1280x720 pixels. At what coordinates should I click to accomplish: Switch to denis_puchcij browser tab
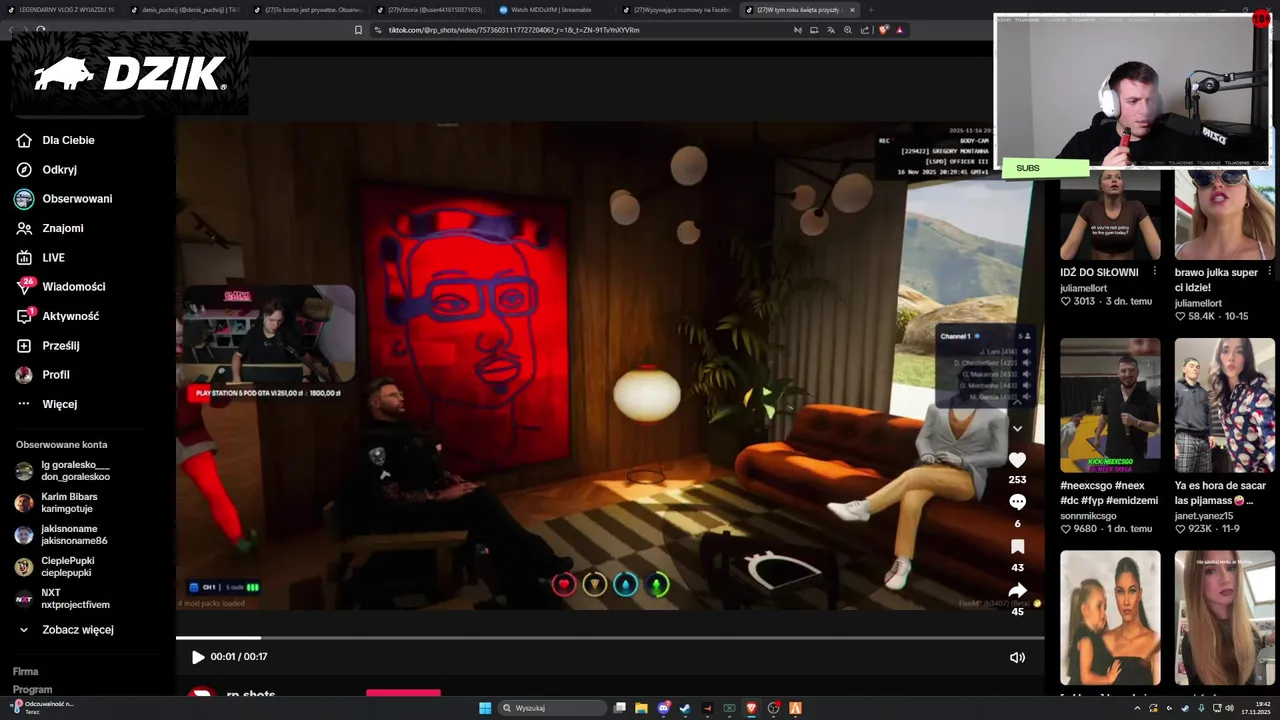coord(185,10)
